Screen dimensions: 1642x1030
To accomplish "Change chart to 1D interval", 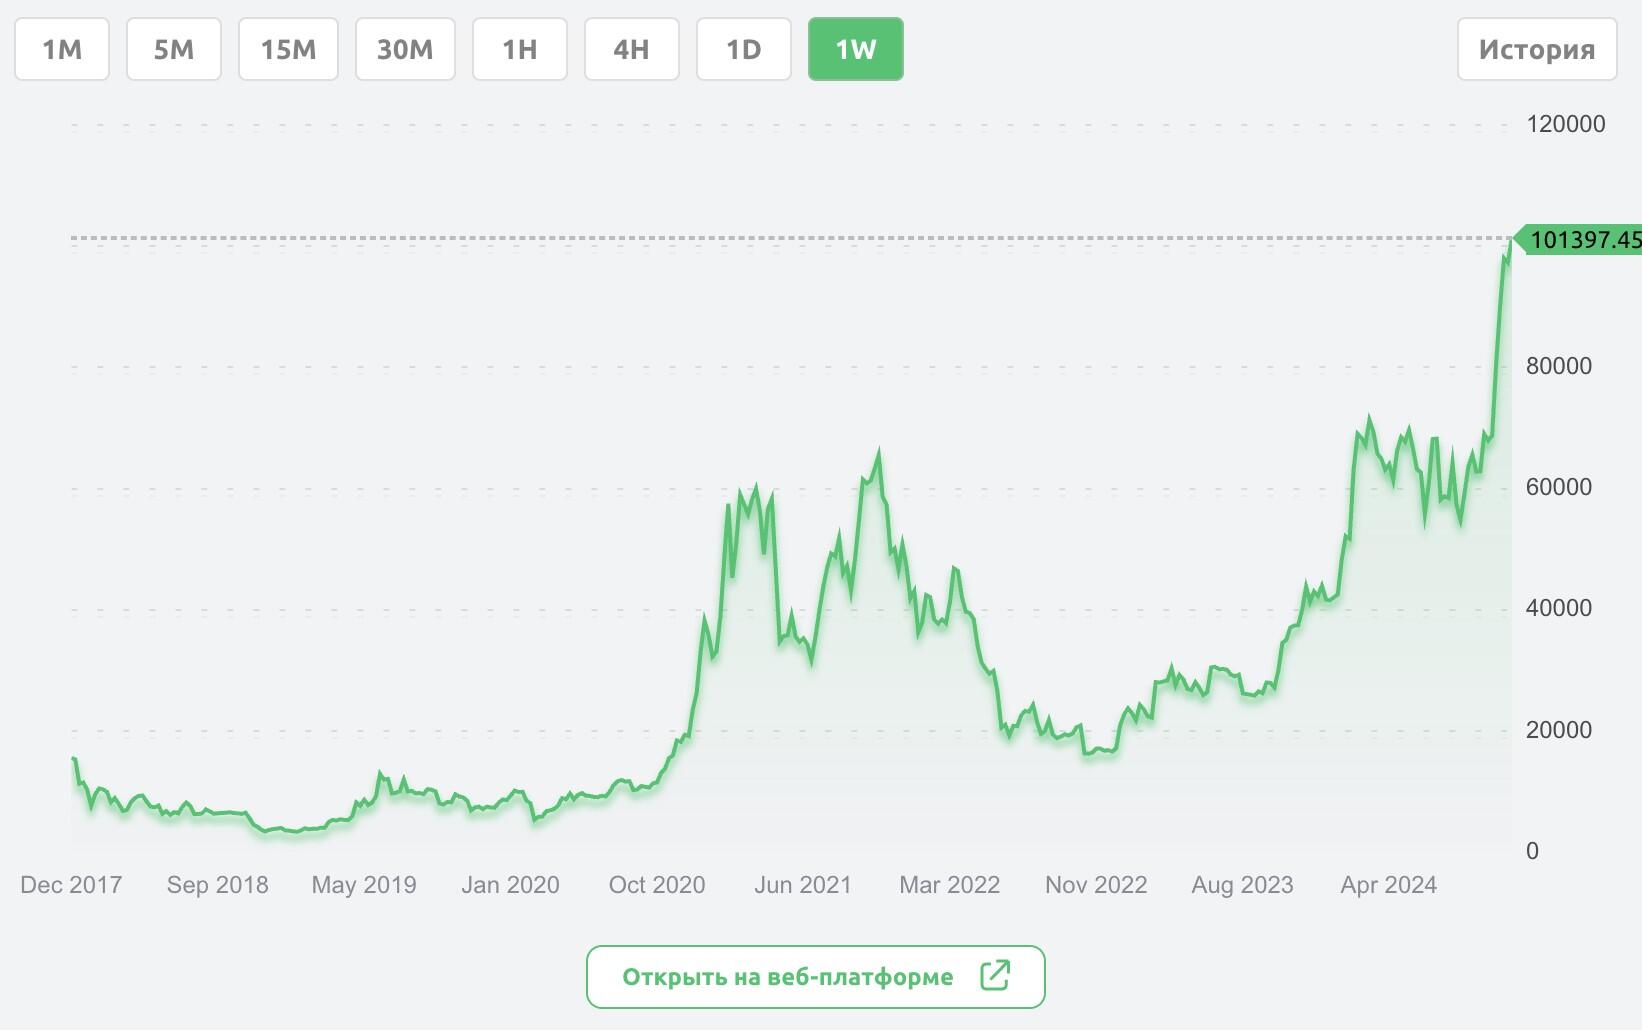I will tap(743, 49).
